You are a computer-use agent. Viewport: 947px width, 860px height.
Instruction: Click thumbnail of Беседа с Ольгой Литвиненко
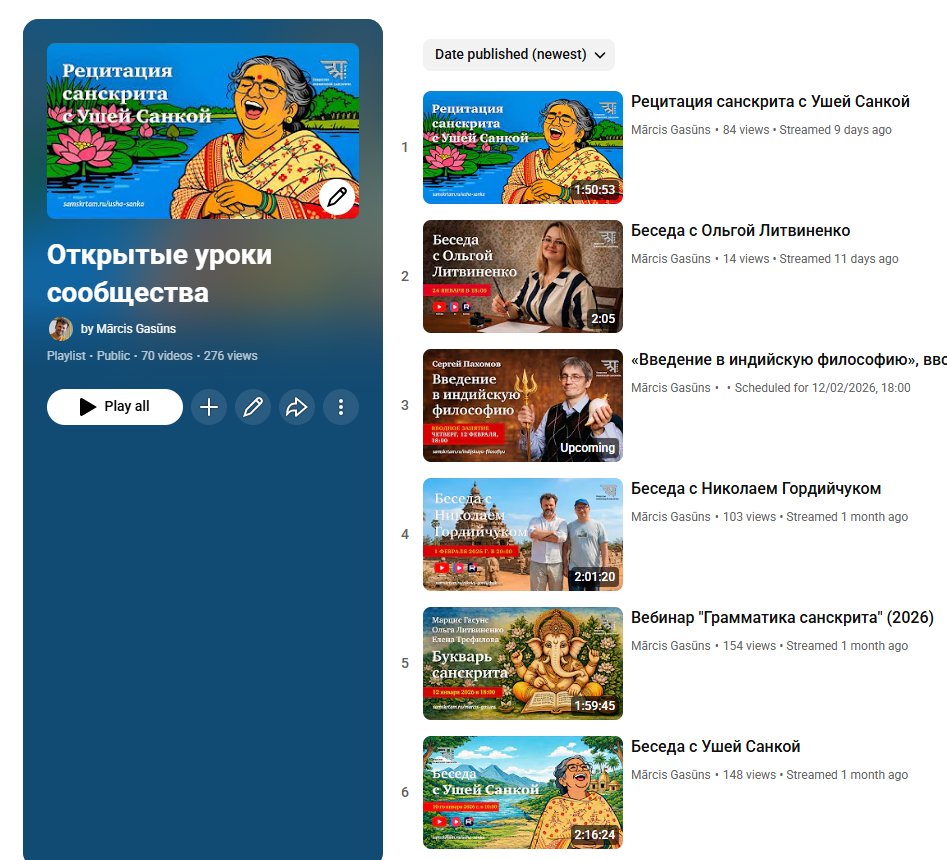(x=522, y=276)
